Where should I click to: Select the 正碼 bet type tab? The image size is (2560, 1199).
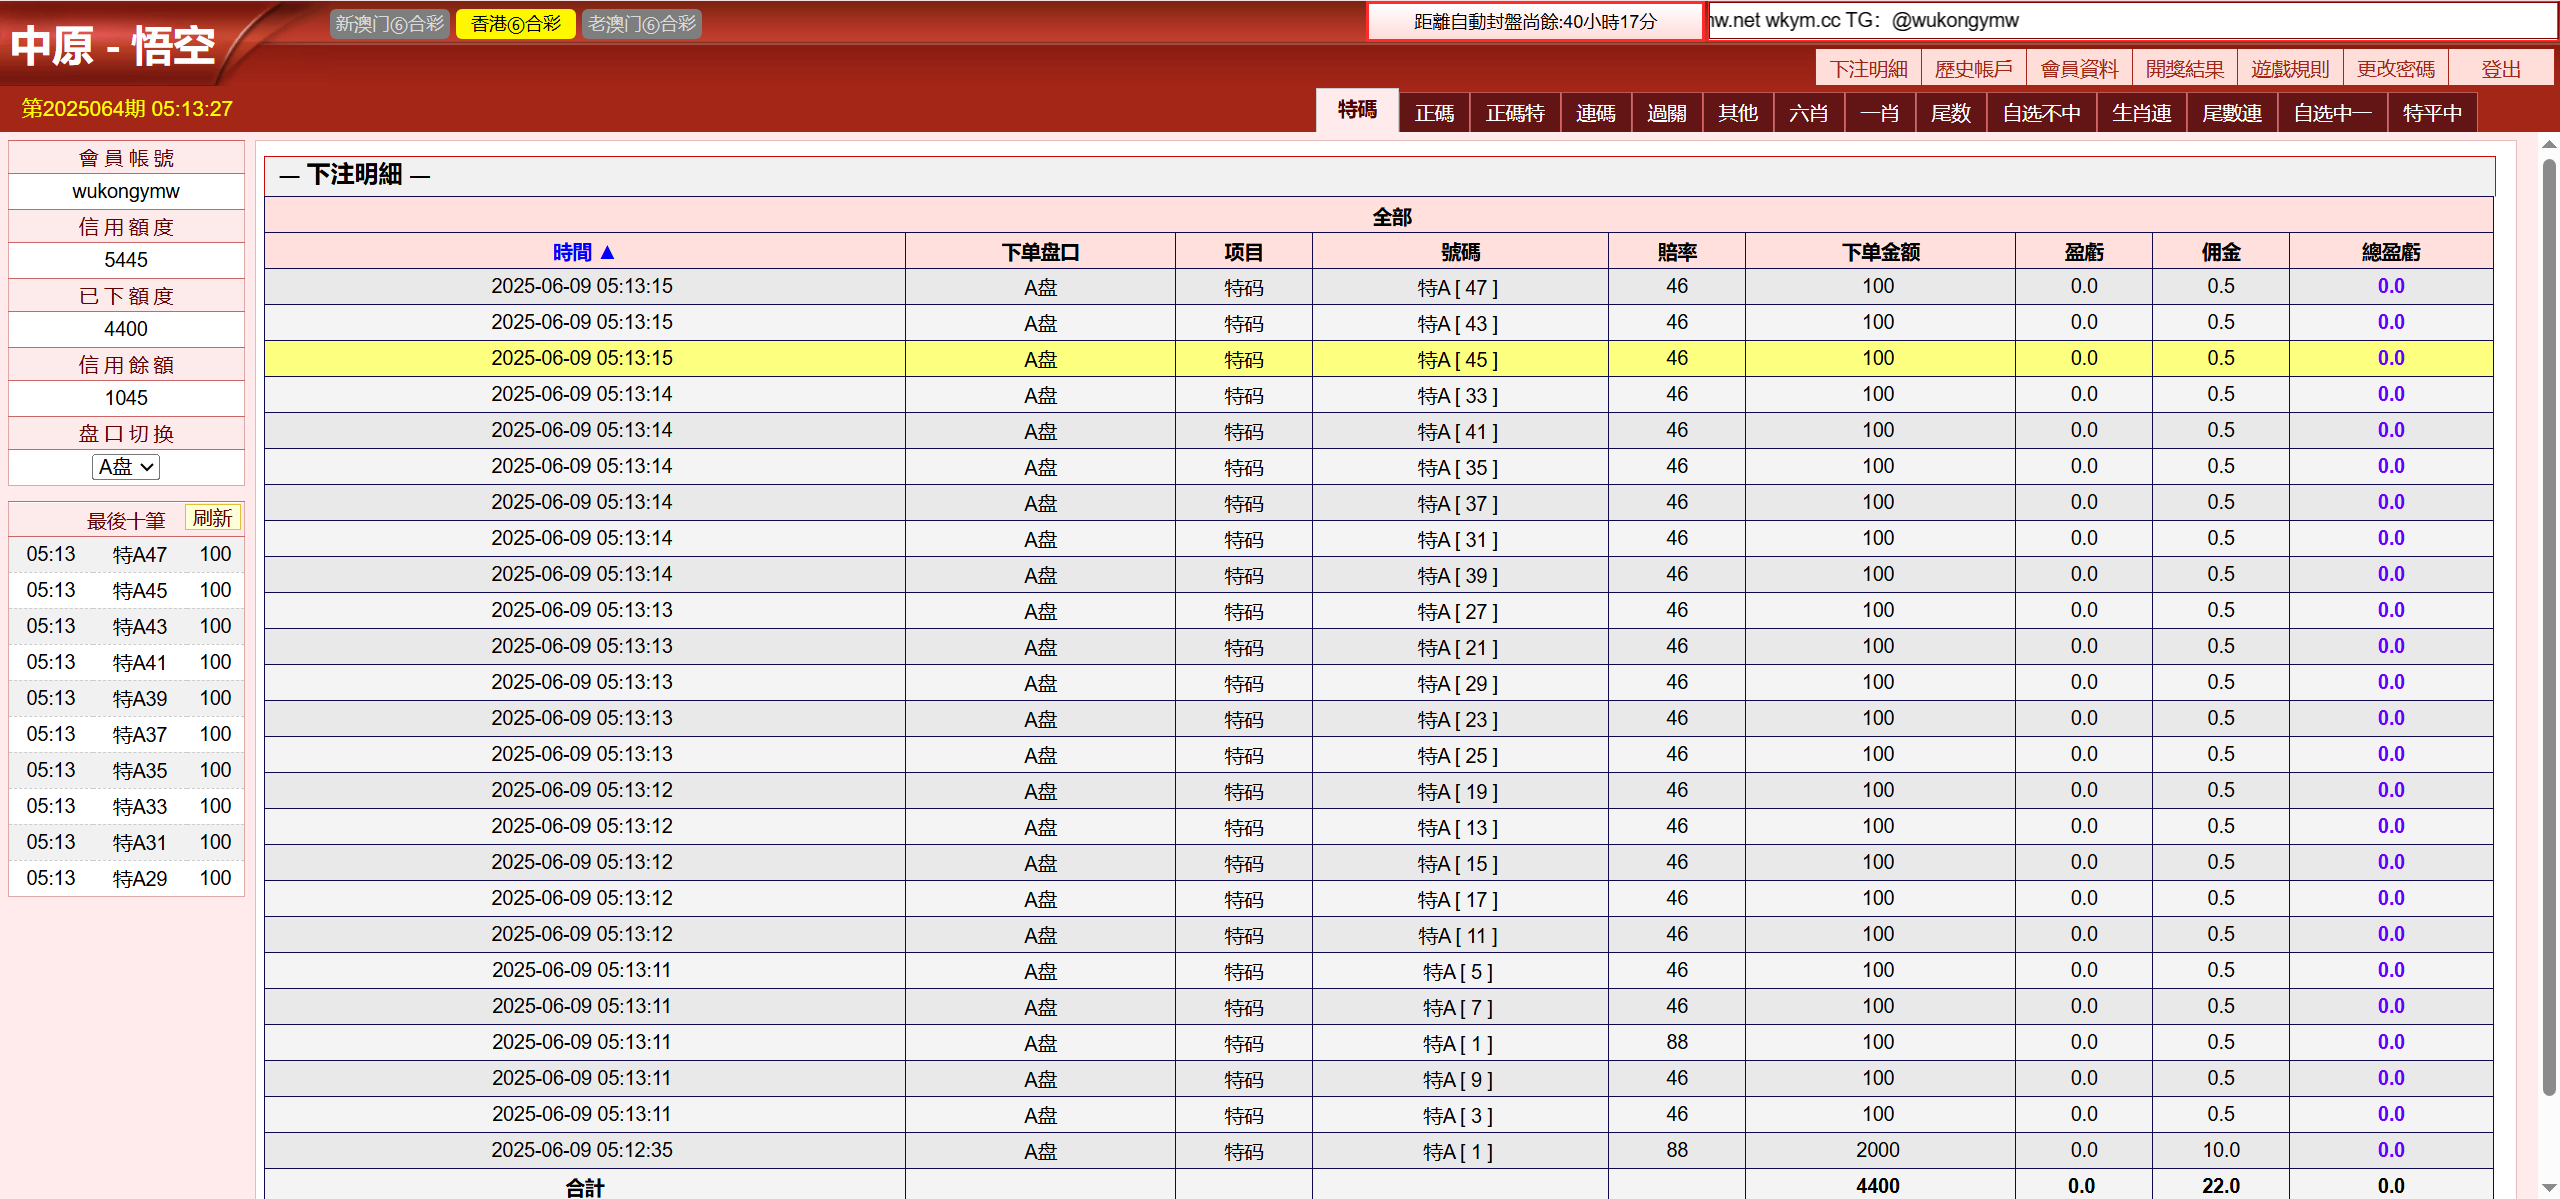(1434, 113)
